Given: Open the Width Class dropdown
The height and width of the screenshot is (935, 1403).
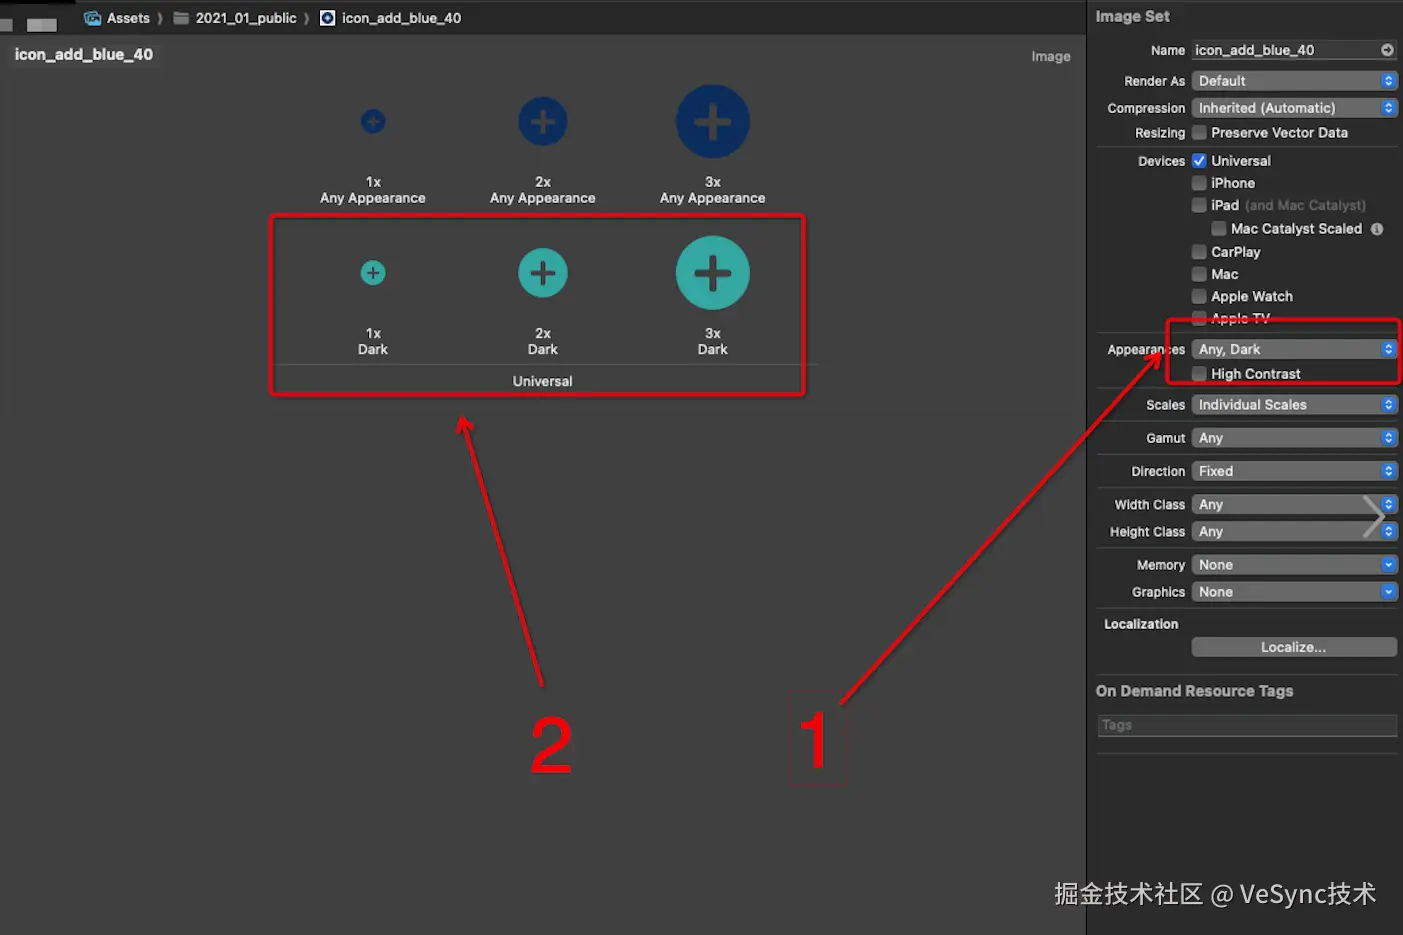Looking at the screenshot, I should pyautogui.click(x=1294, y=505).
